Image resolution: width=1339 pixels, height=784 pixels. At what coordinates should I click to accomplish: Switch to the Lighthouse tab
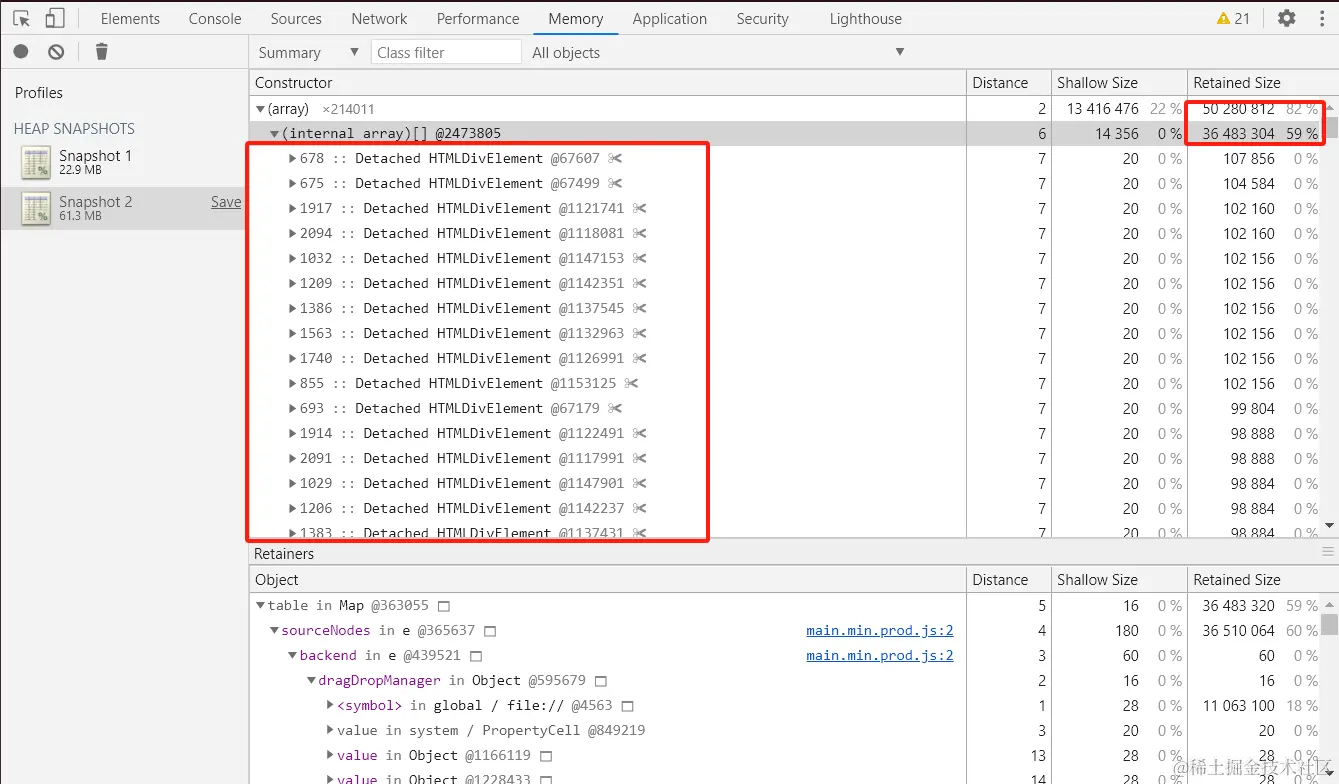pos(866,18)
